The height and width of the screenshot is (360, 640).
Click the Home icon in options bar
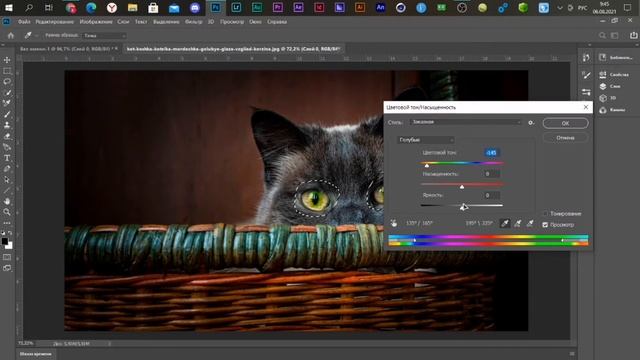[11, 36]
